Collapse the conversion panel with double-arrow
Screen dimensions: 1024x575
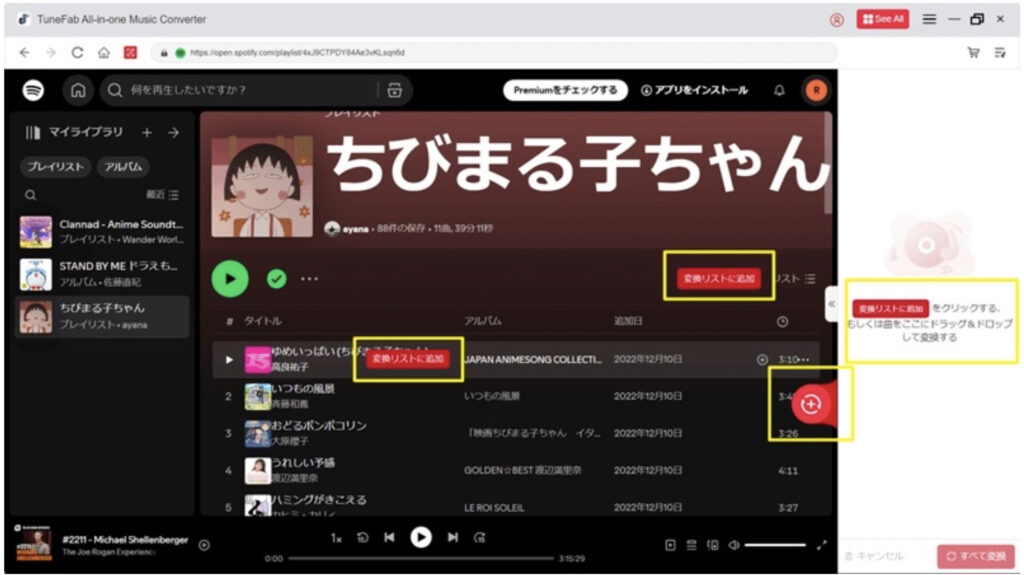(830, 304)
